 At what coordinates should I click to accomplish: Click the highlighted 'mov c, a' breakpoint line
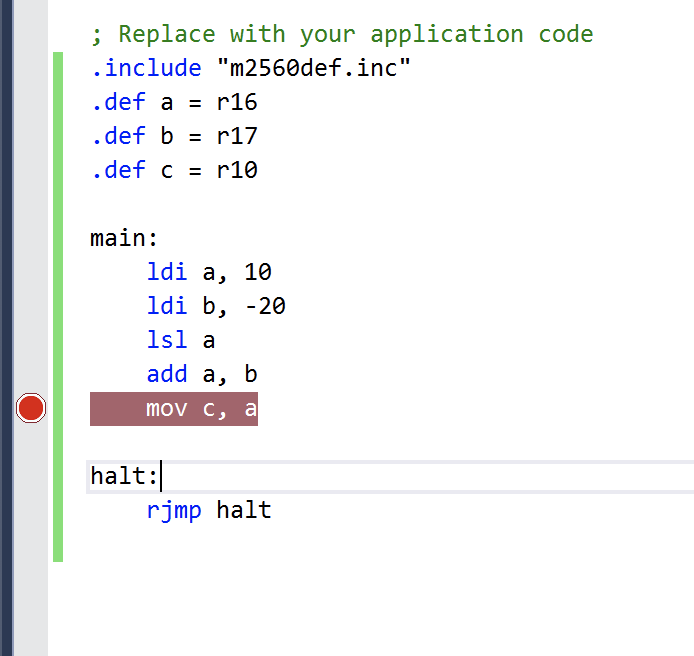174,409
